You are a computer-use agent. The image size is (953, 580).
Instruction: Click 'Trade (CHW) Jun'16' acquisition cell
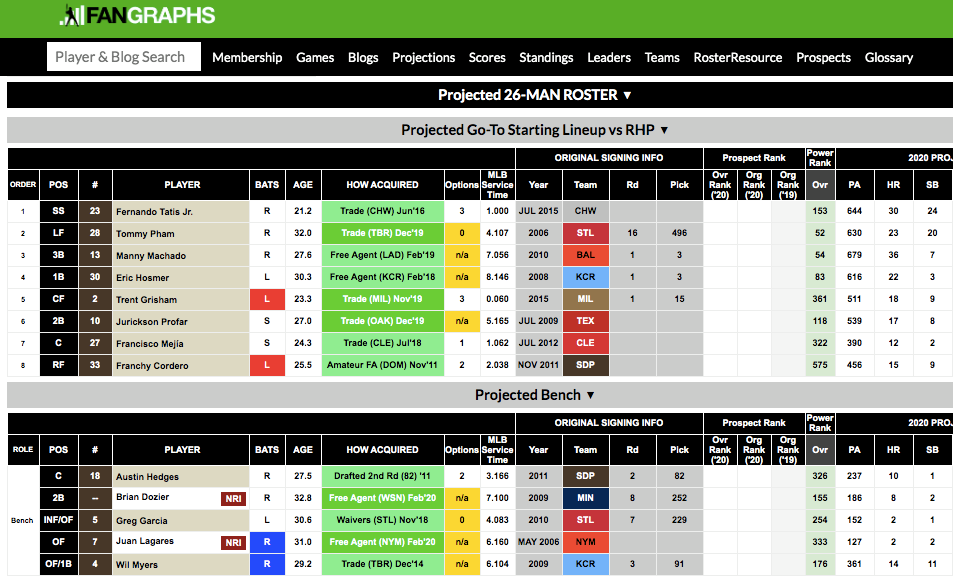tap(382, 211)
